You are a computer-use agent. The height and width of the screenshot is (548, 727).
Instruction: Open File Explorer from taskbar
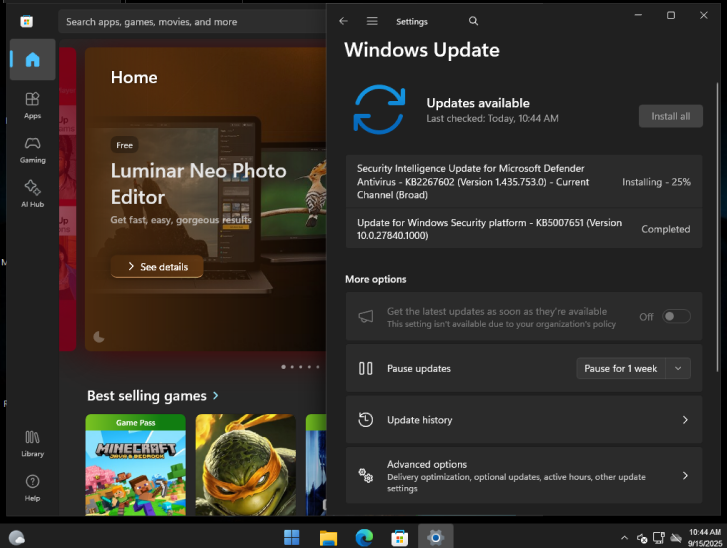click(328, 537)
